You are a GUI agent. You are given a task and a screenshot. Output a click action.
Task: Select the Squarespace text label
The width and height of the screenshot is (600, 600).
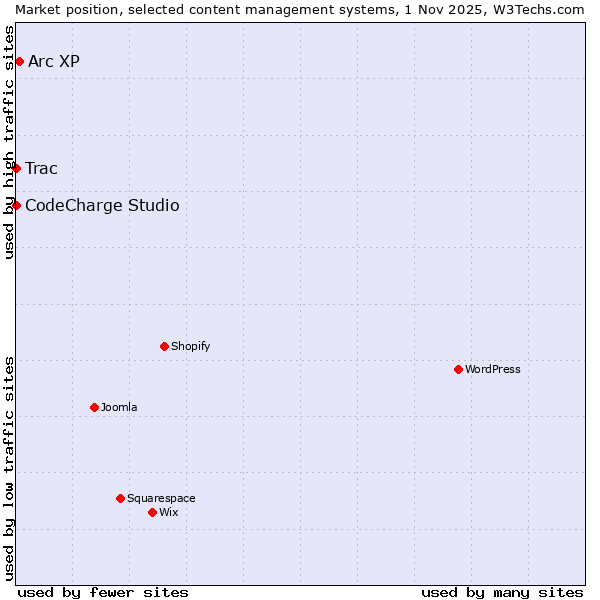(x=161, y=499)
